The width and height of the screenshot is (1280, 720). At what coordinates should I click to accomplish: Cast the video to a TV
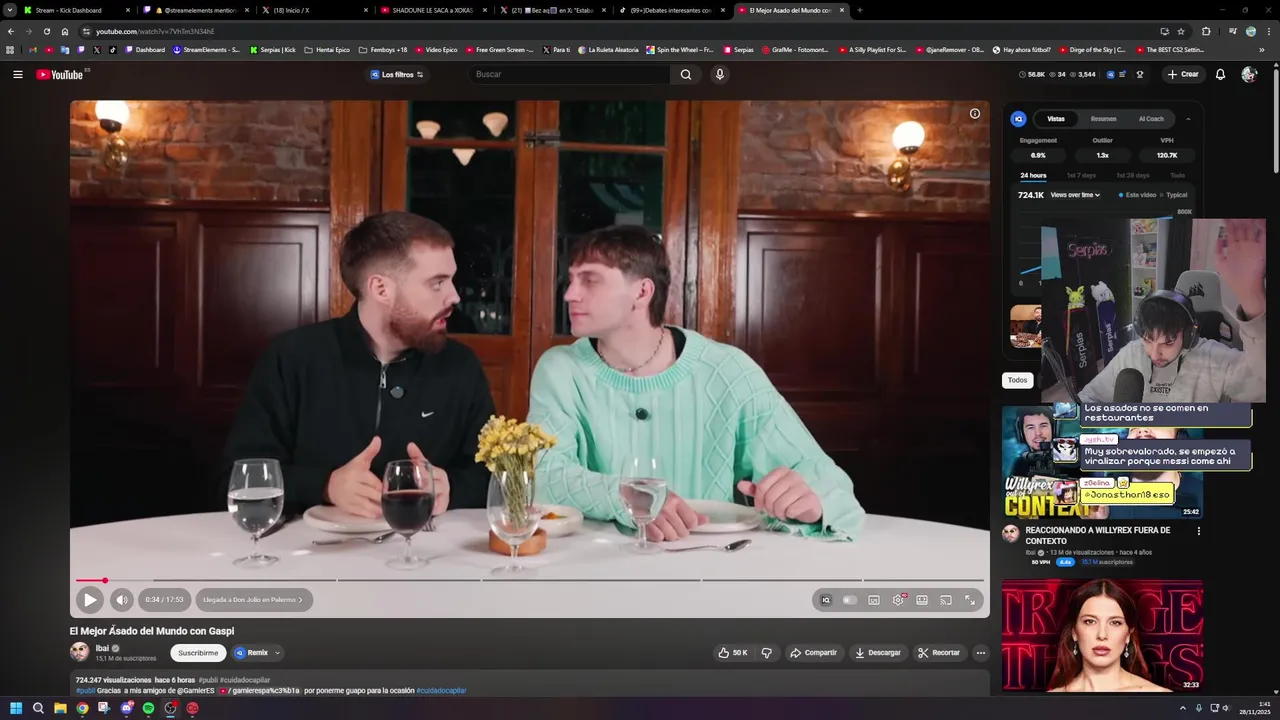click(x=946, y=600)
